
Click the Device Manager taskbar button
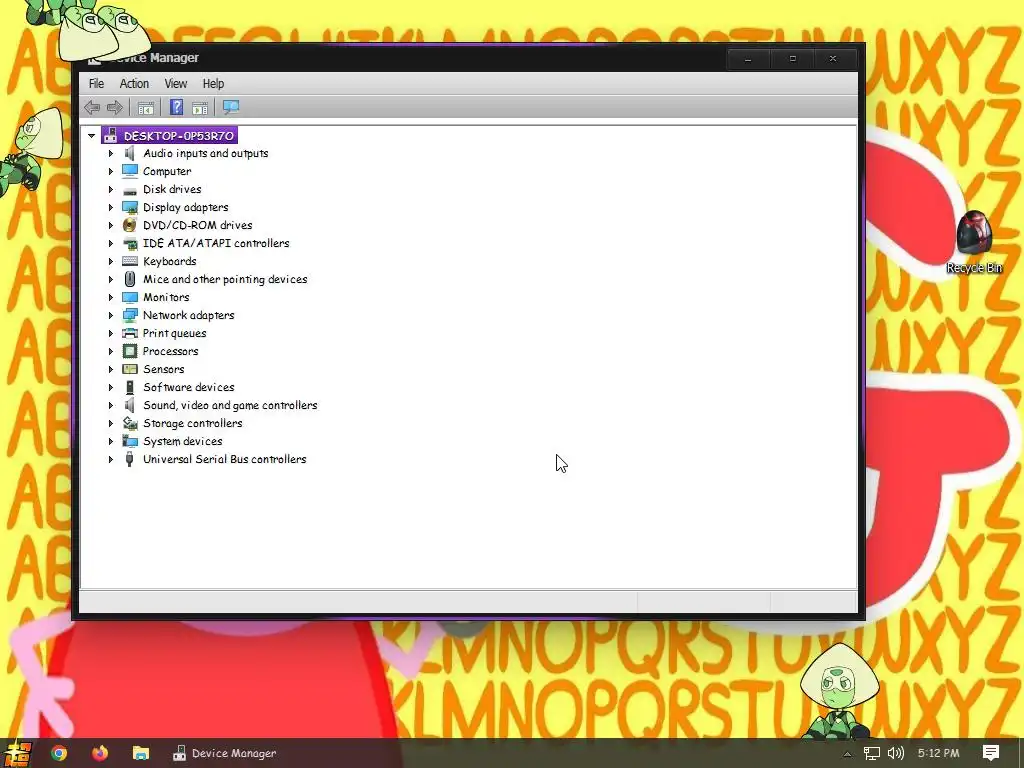pyautogui.click(x=225, y=753)
